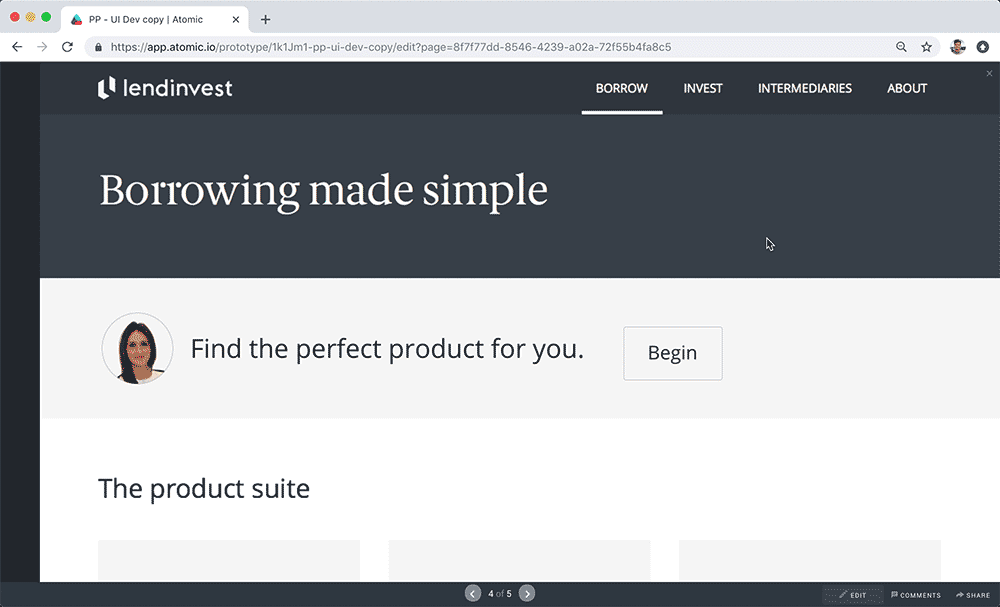Click the SHARE button

pos(973,595)
